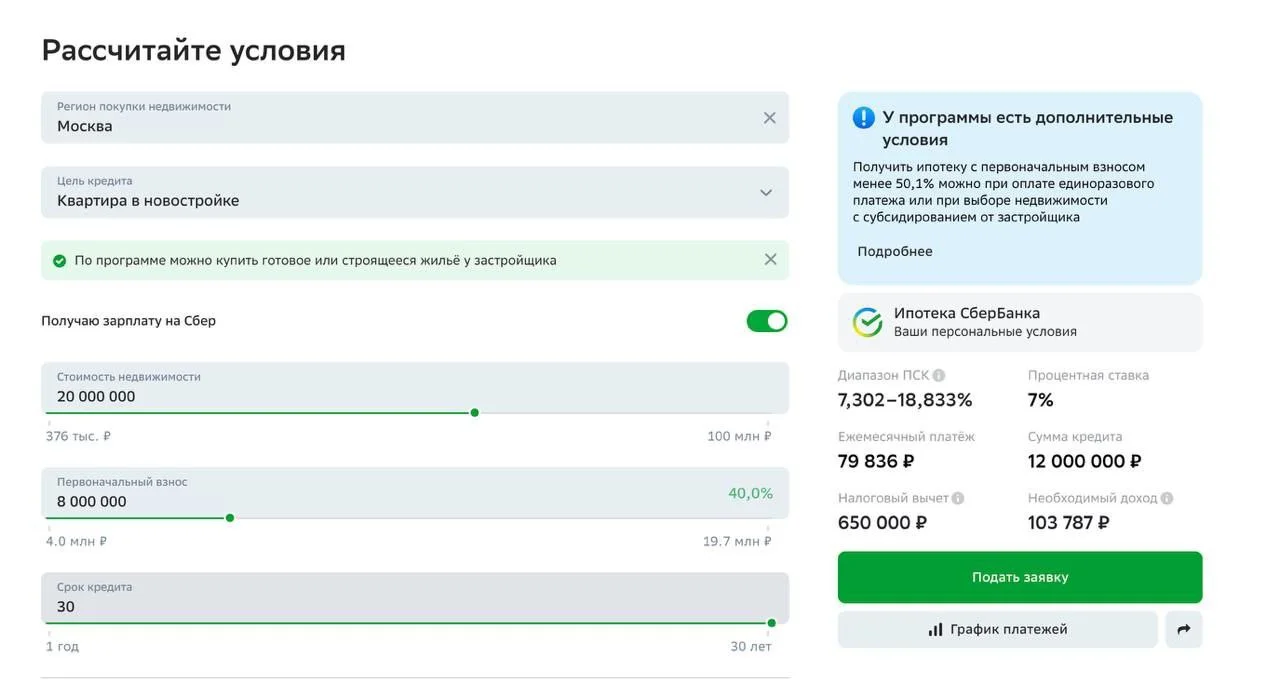The image size is (1280, 683).
Task: Click the 4.0 млн ₽ minimum label
Action: [76, 541]
